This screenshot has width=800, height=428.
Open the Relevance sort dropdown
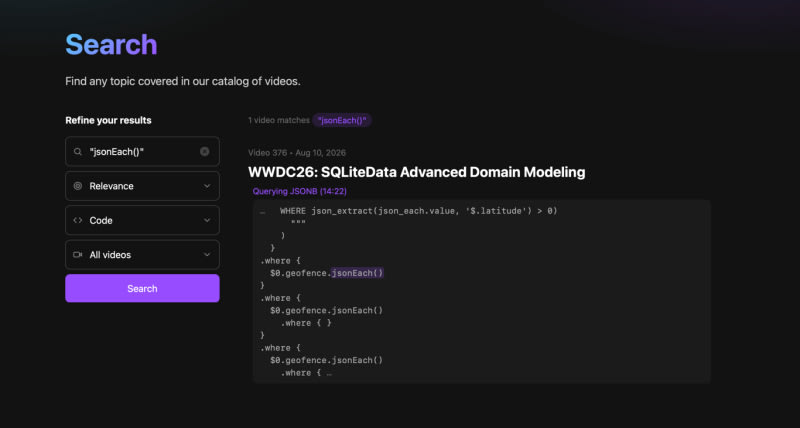click(x=142, y=186)
